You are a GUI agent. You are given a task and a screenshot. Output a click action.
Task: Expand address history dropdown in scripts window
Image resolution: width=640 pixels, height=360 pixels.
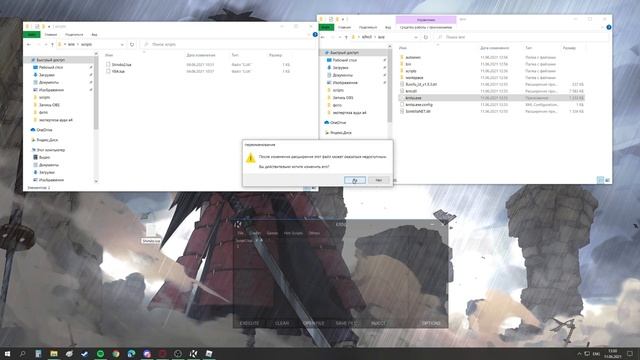tap(122, 44)
